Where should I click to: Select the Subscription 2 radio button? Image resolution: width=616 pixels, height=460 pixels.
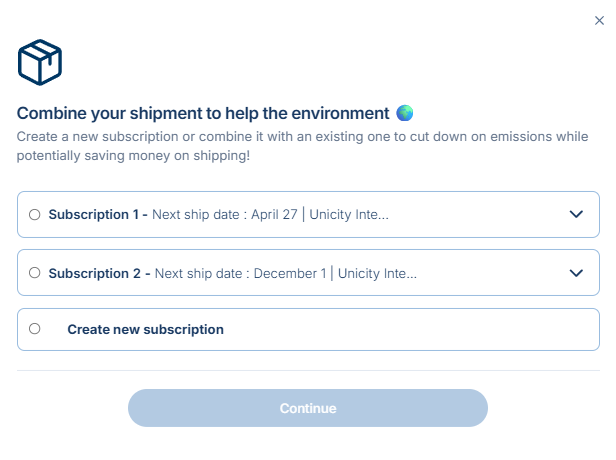pos(35,272)
